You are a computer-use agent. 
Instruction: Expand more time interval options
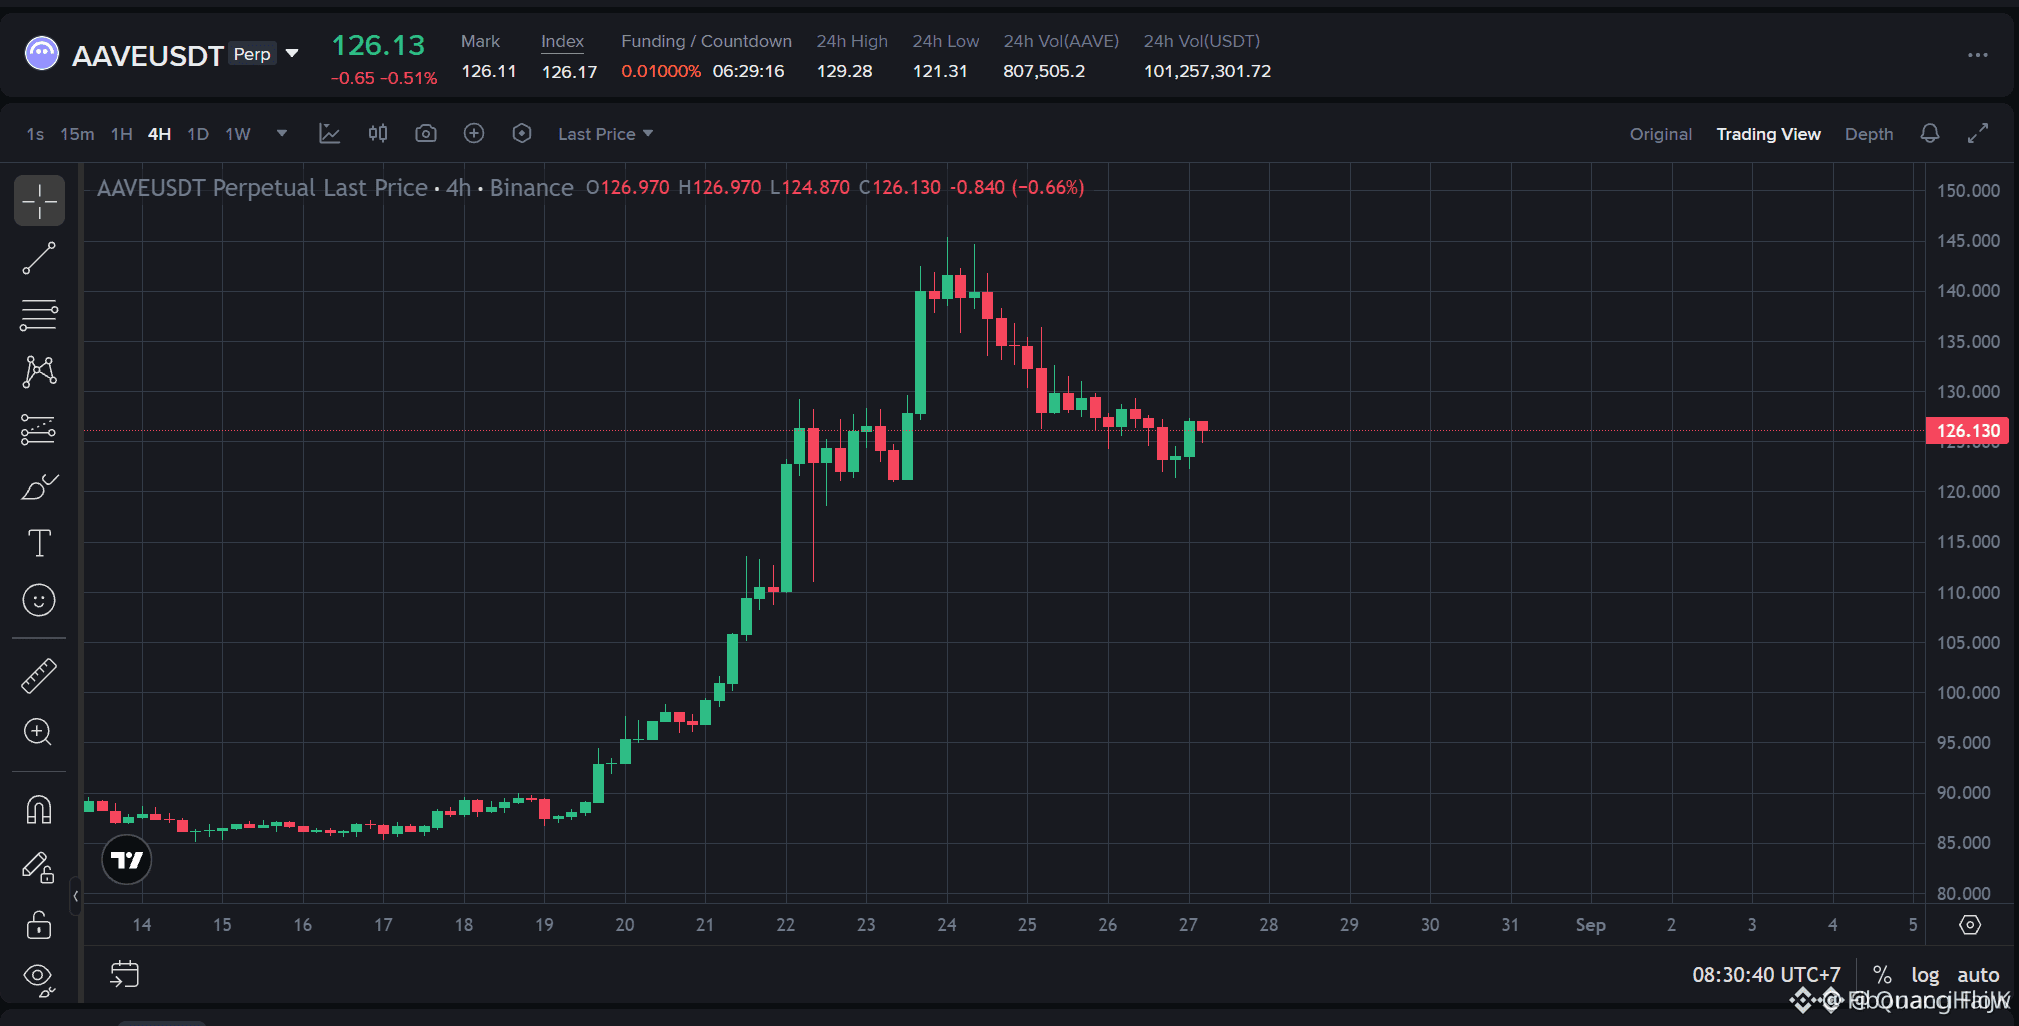point(282,133)
